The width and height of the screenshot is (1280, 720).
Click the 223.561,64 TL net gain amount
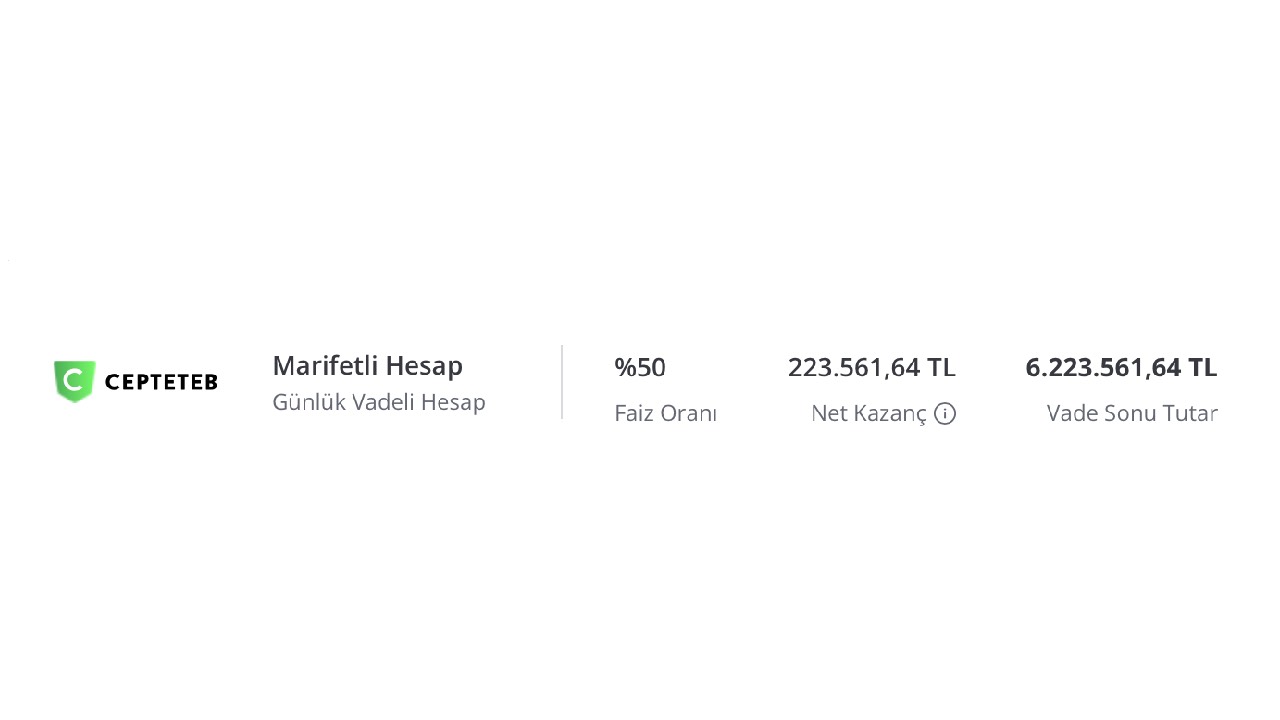(x=872, y=367)
